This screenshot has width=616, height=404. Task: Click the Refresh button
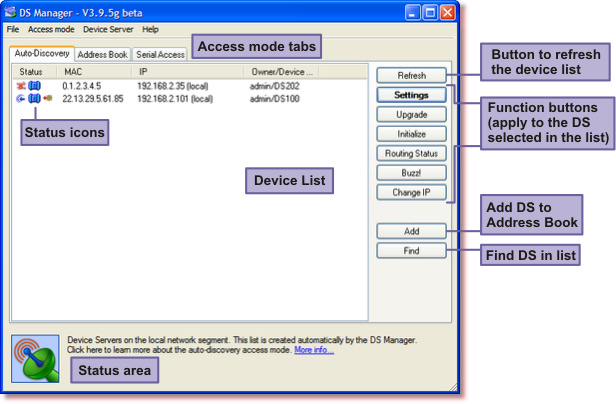pyautogui.click(x=411, y=75)
